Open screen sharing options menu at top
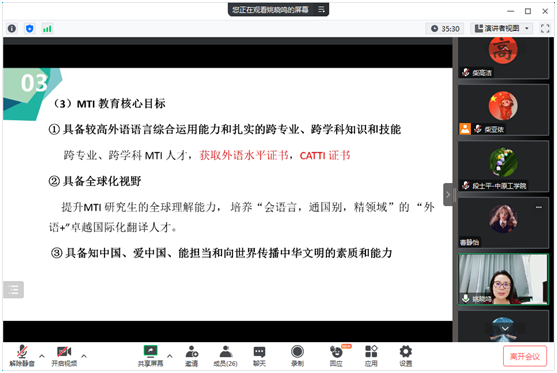 (321, 9)
